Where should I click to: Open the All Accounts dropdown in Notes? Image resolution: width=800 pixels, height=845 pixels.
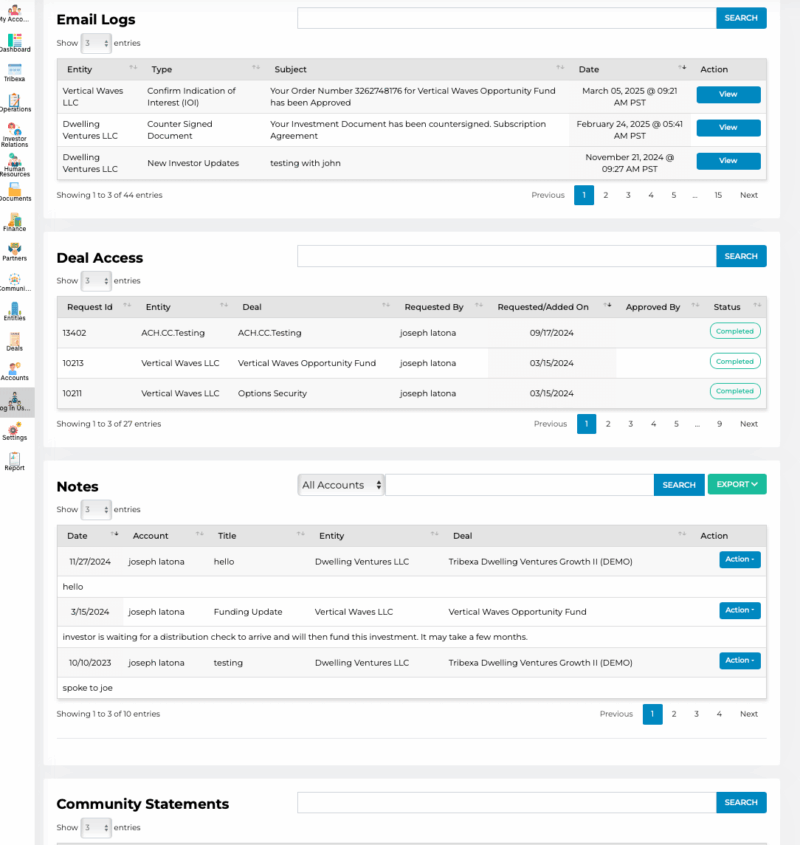coord(341,484)
